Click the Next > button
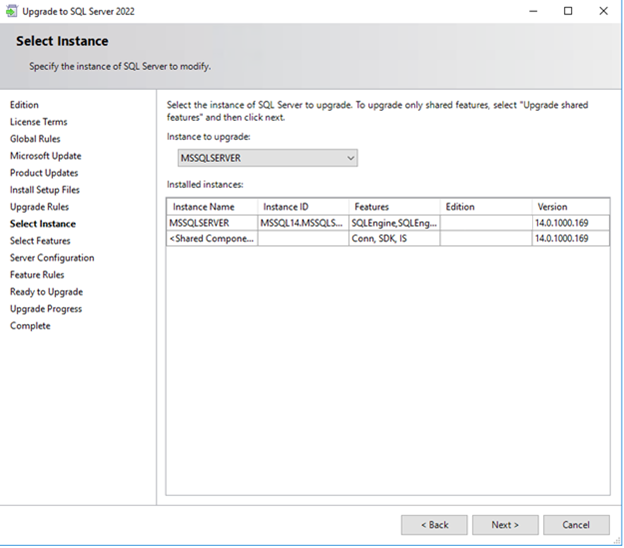 click(505, 525)
